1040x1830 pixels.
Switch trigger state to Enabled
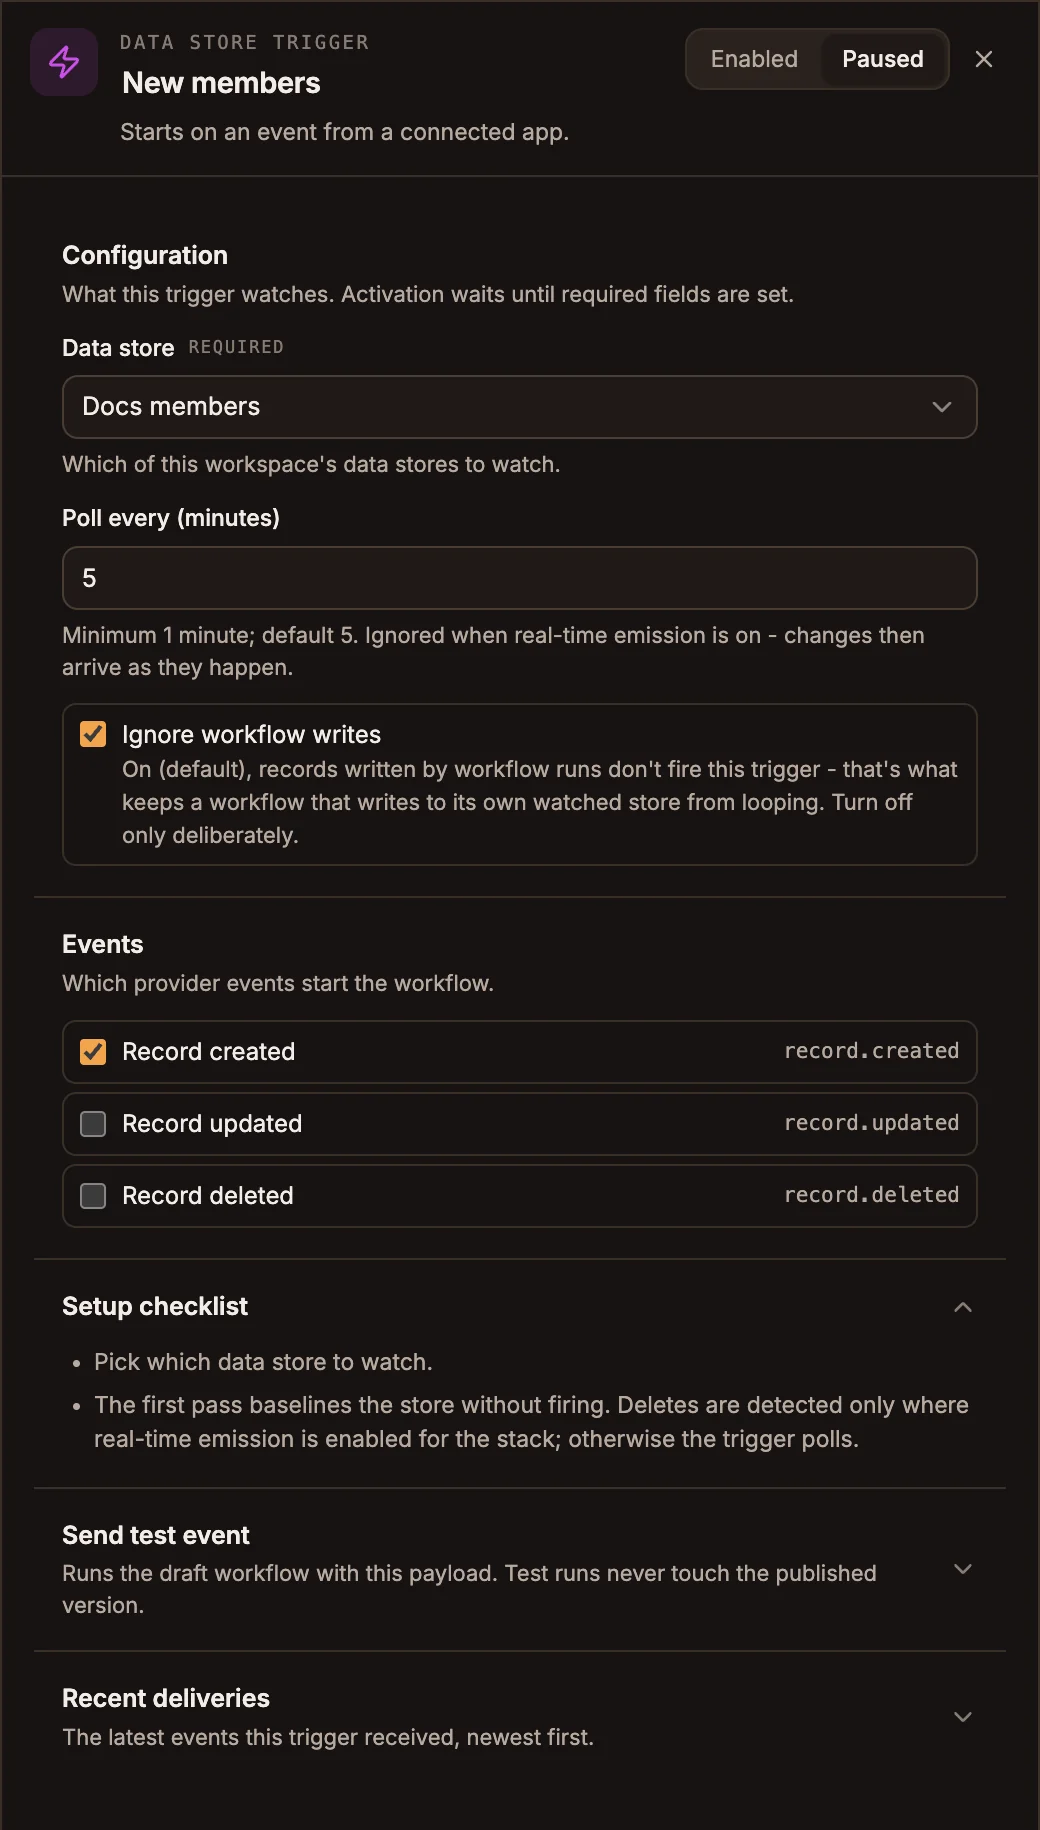coord(754,59)
